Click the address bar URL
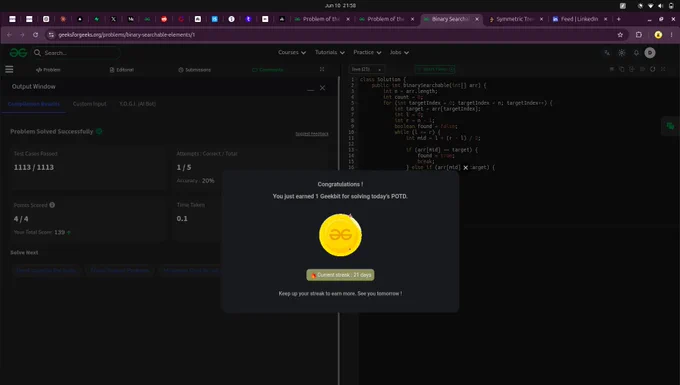Viewport: 680px width, 385px height. click(x=127, y=35)
